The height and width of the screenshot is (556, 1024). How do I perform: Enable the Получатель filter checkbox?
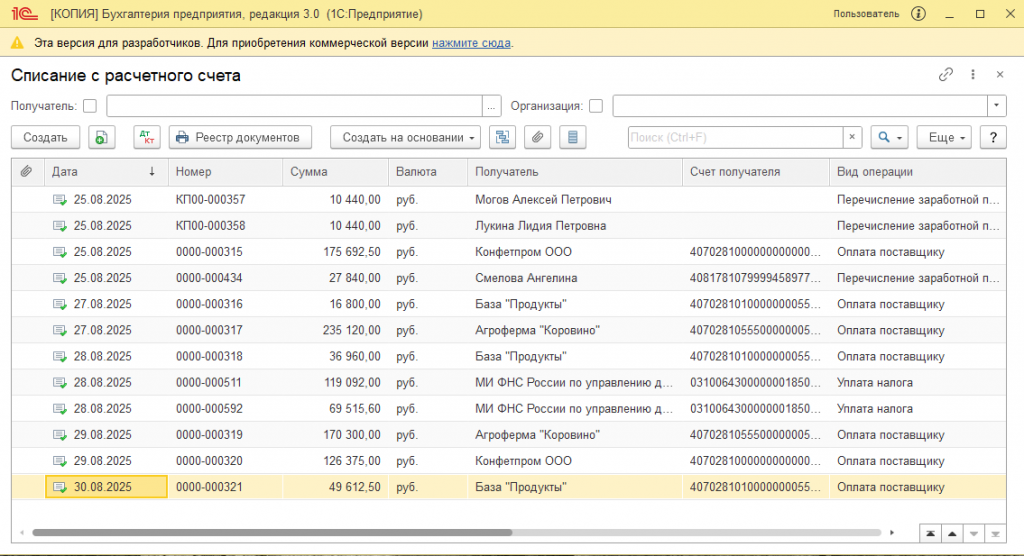pos(90,106)
